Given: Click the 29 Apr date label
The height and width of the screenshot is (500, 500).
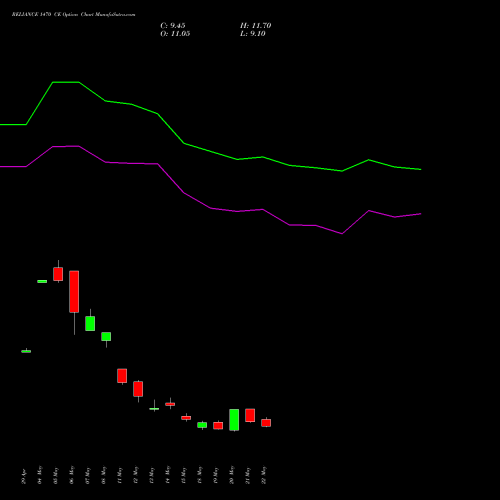Looking at the screenshot, I should click(x=24, y=477).
